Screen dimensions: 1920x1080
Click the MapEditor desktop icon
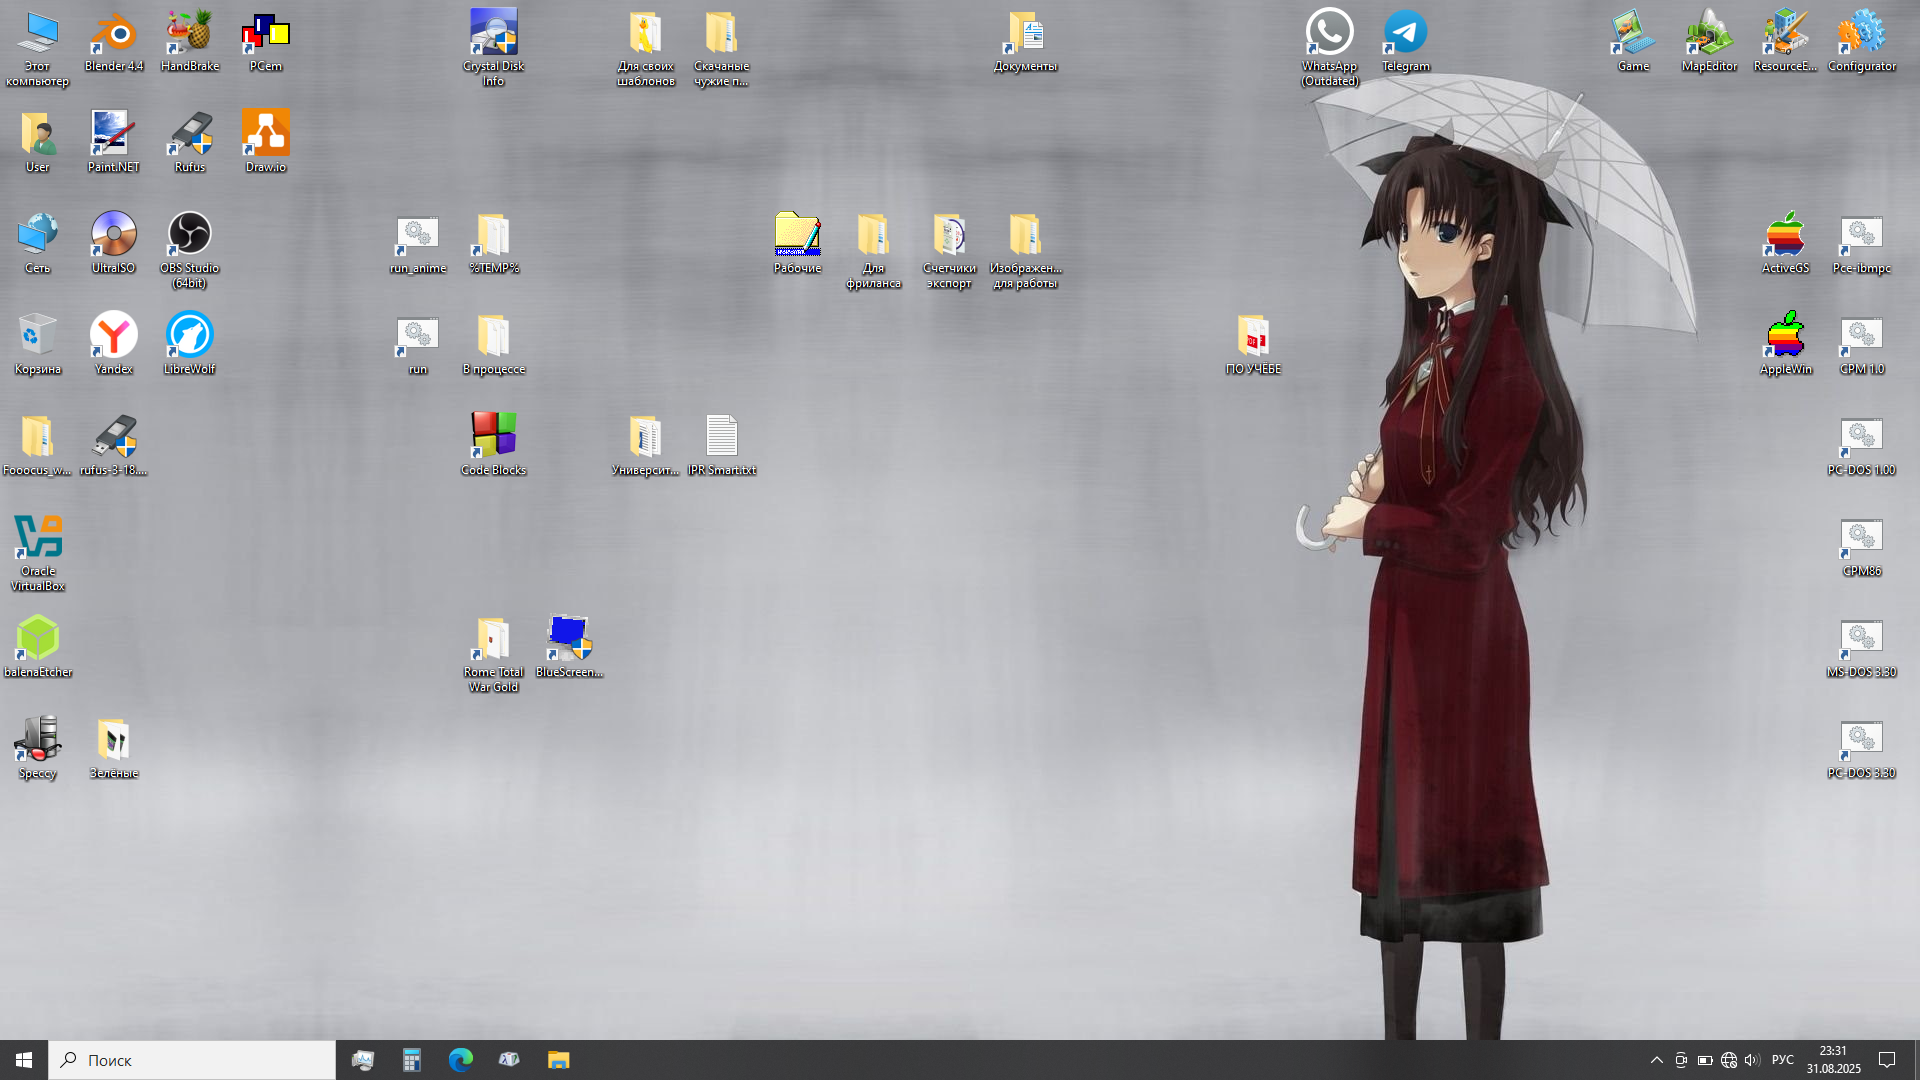1709,42
